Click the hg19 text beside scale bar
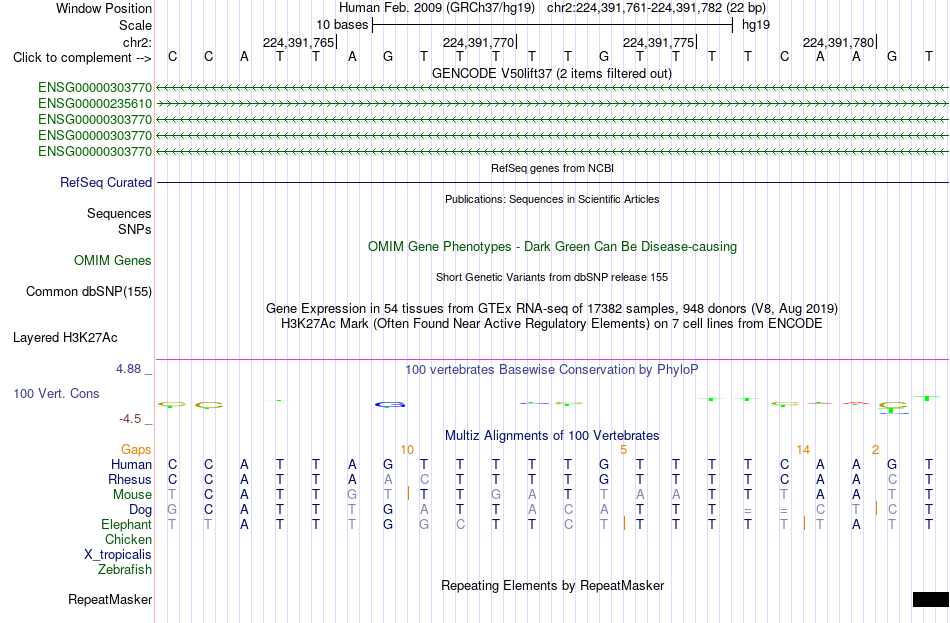Viewport: 950px width, 623px height. 756,25
